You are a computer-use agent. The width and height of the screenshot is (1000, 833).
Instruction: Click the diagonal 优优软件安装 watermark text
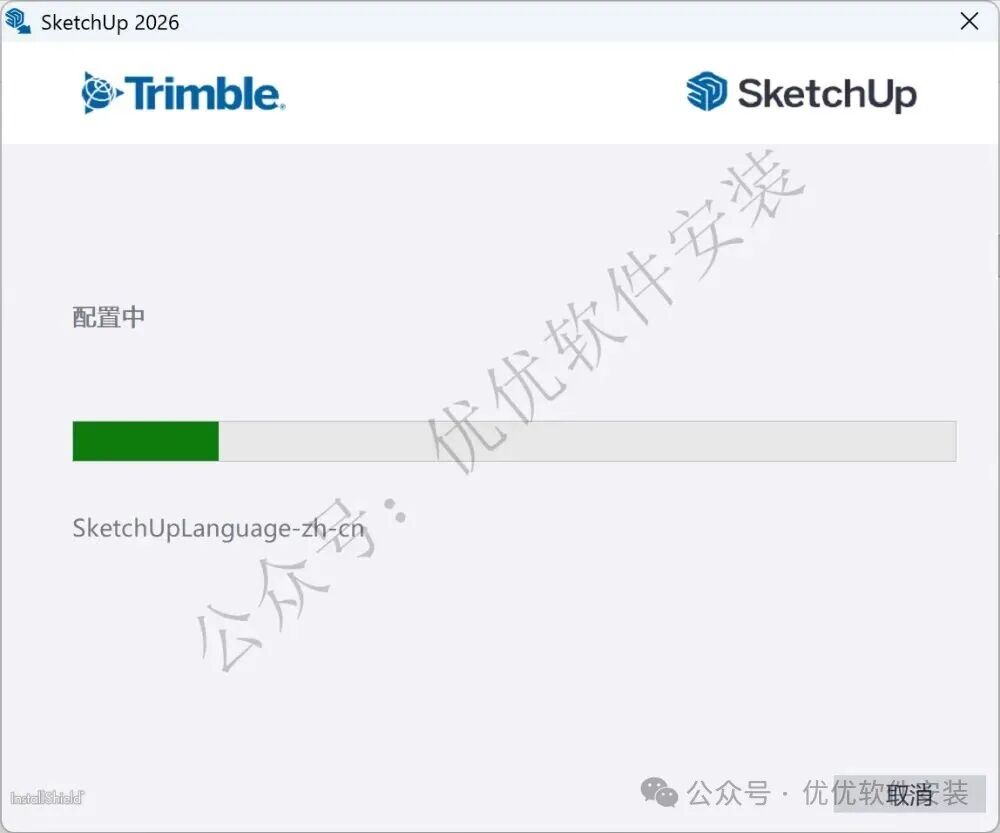[x=615, y=313]
